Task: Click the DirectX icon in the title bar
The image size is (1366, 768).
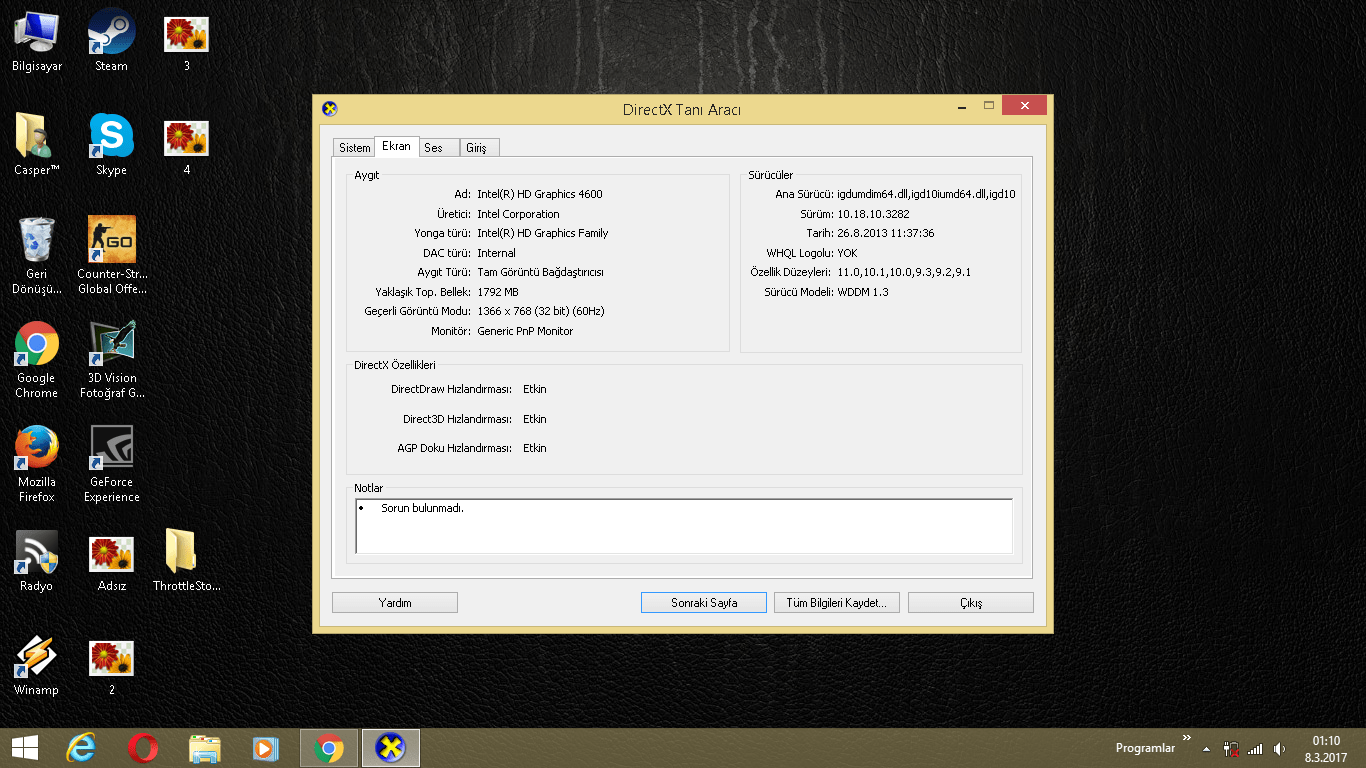Action: click(330, 109)
